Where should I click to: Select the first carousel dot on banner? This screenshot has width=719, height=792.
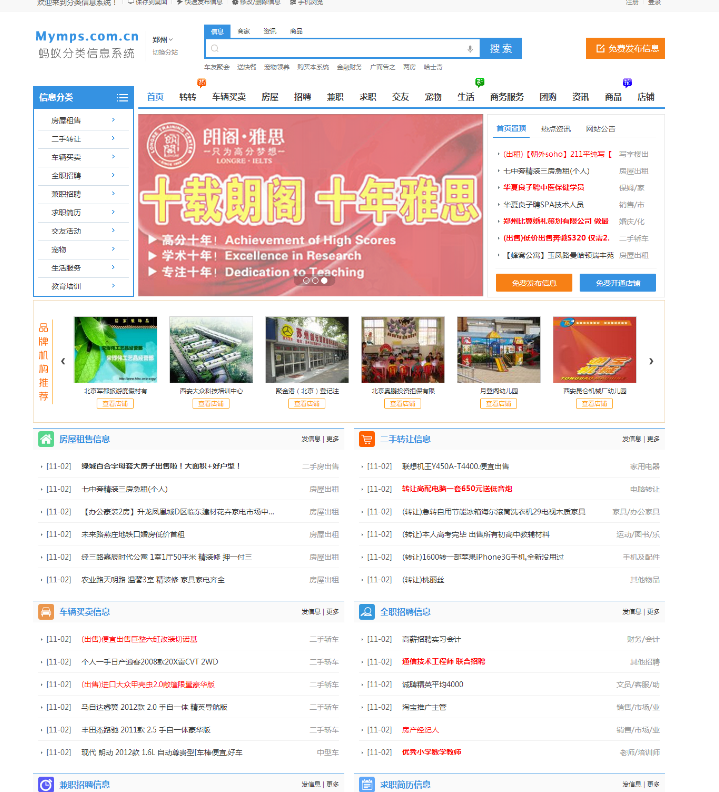[306, 281]
